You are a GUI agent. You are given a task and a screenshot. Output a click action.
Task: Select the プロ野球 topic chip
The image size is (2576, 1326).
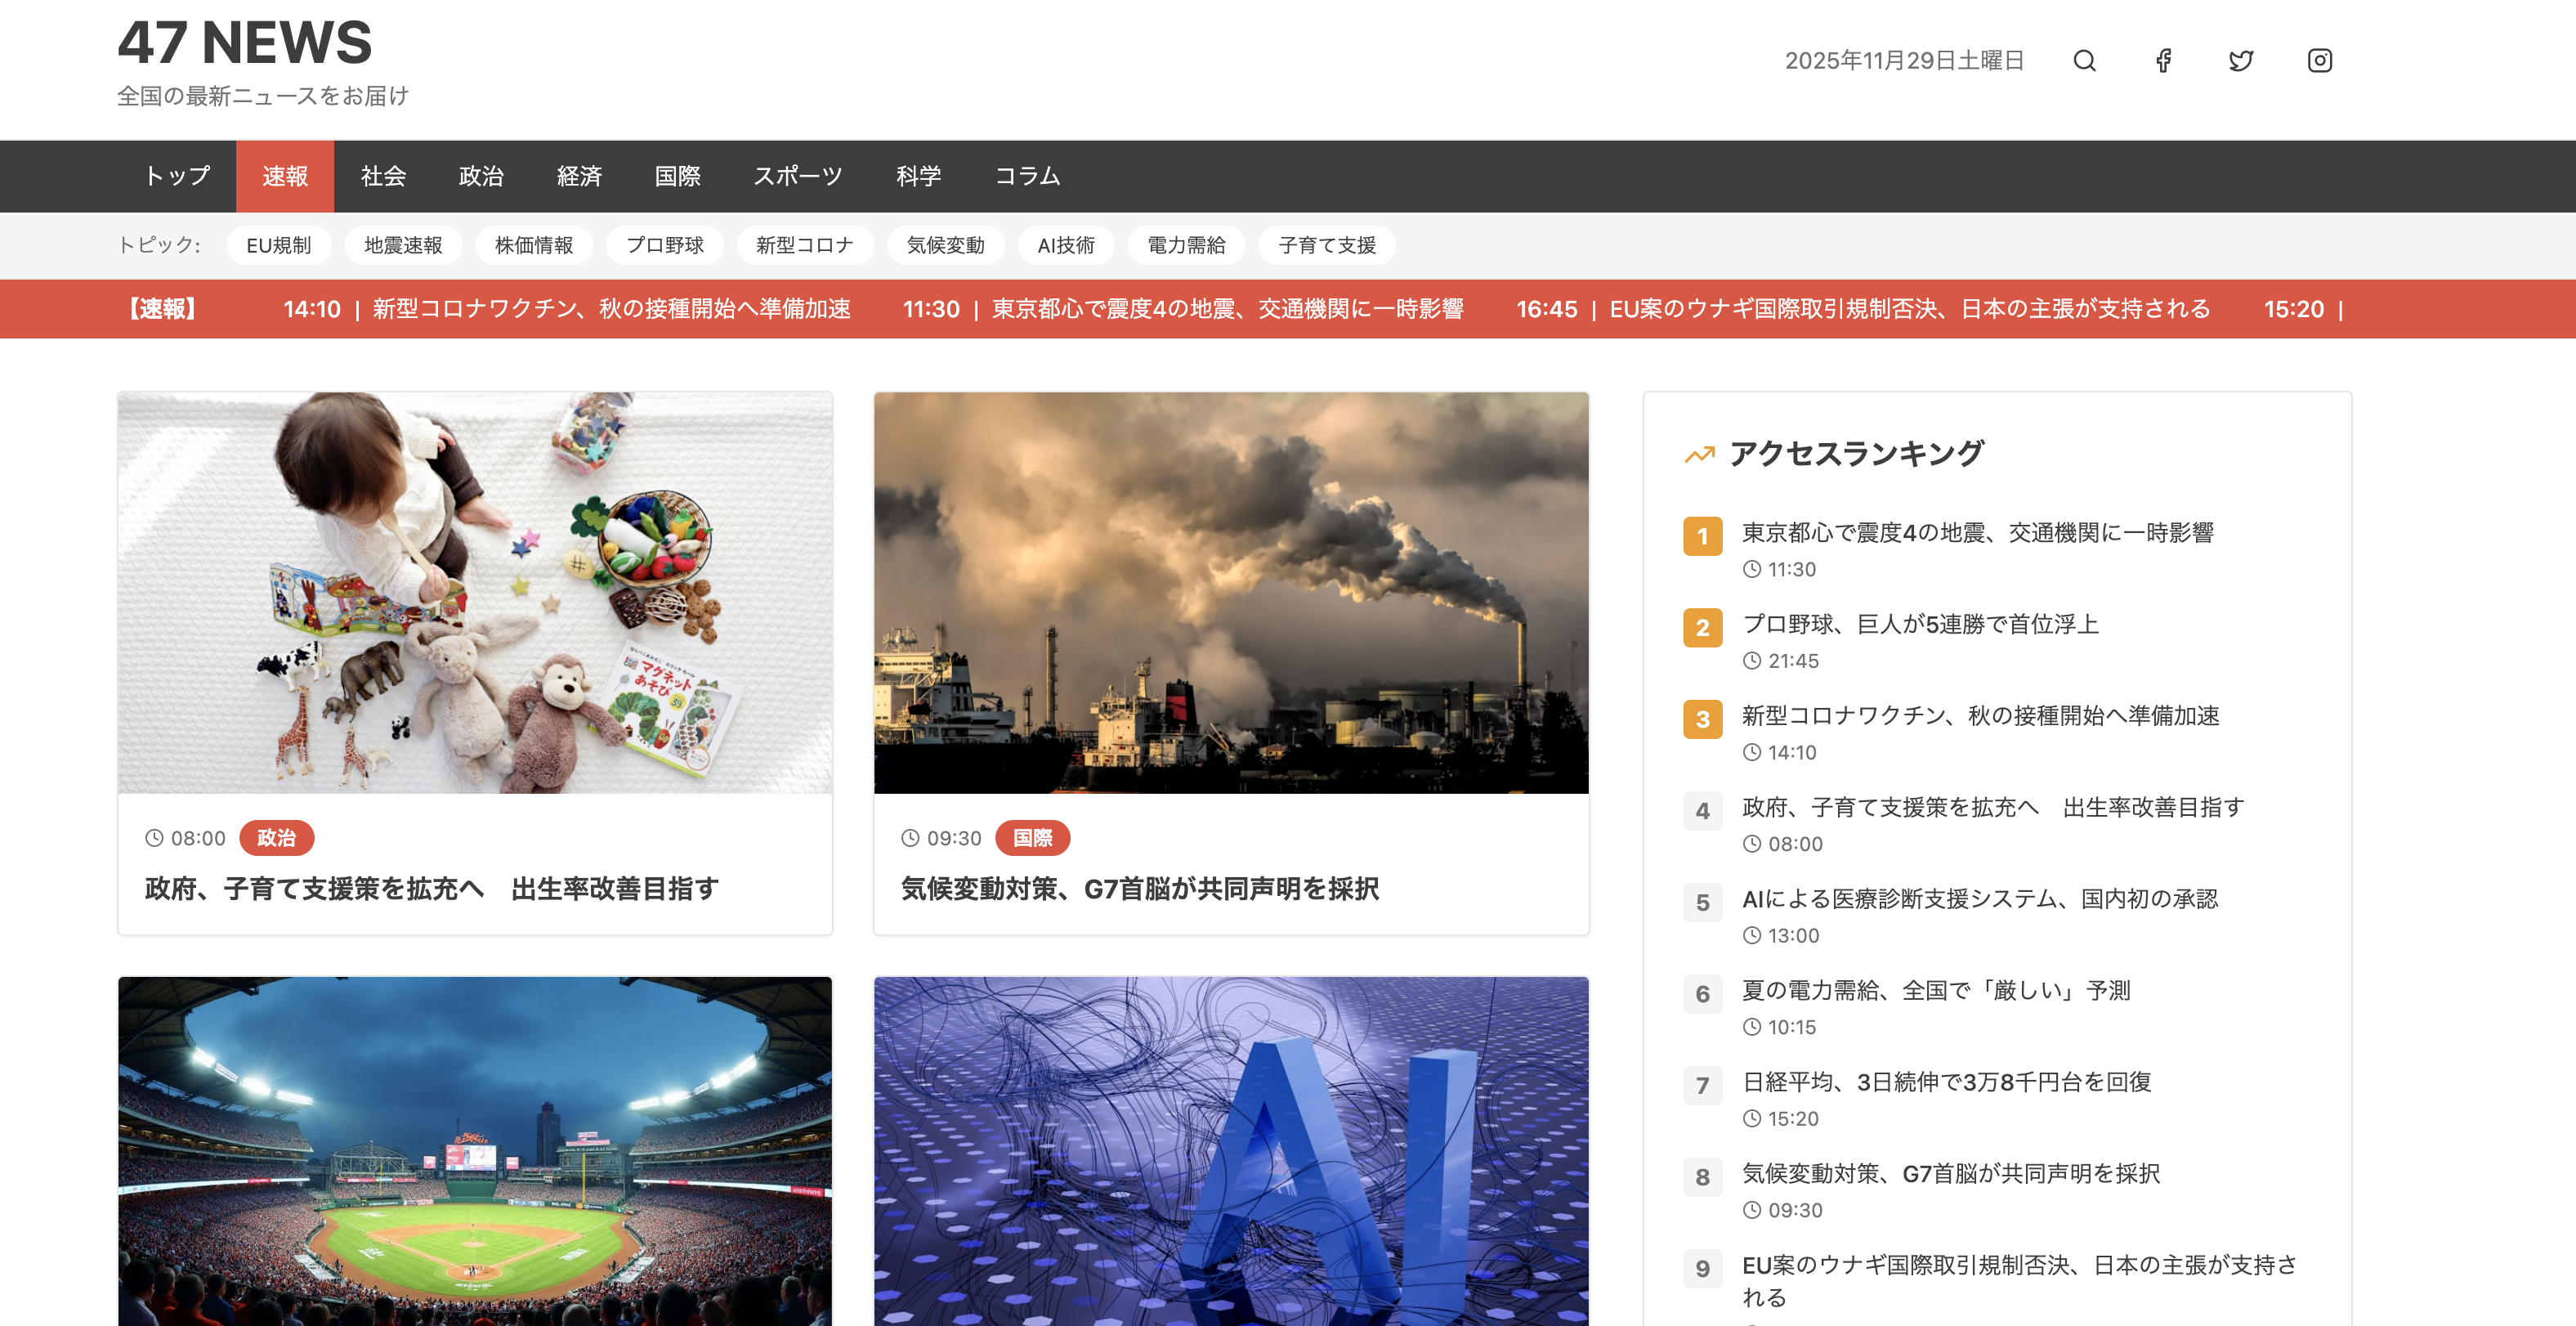pos(664,245)
